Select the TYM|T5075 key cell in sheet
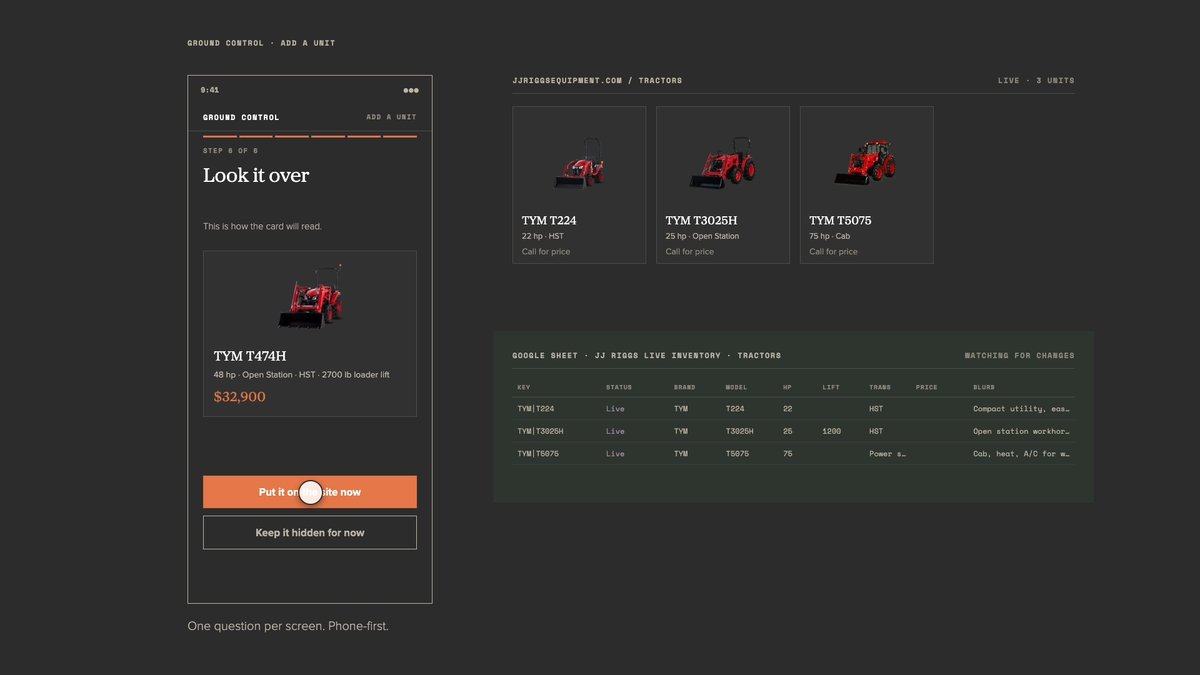 pos(538,454)
